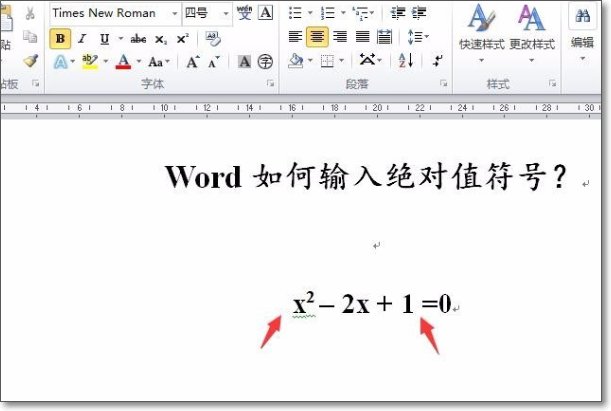The width and height of the screenshot is (611, 411).
Task: Open Line Spacing menu
Action: tap(418, 37)
